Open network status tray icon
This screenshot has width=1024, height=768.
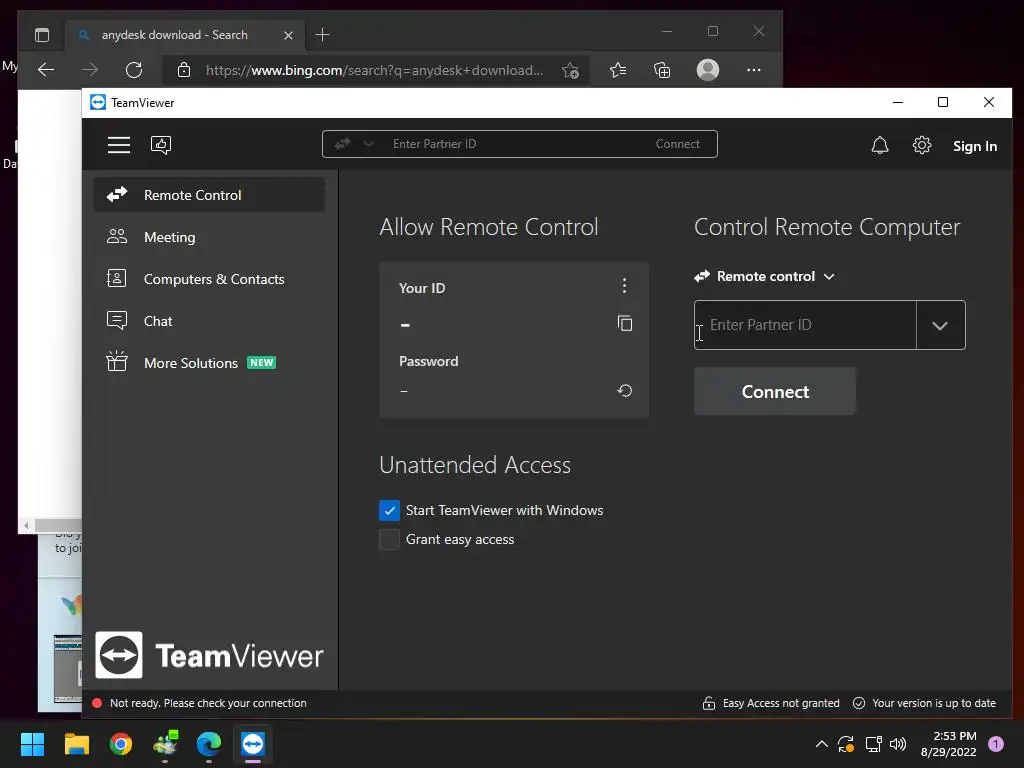[873, 744]
